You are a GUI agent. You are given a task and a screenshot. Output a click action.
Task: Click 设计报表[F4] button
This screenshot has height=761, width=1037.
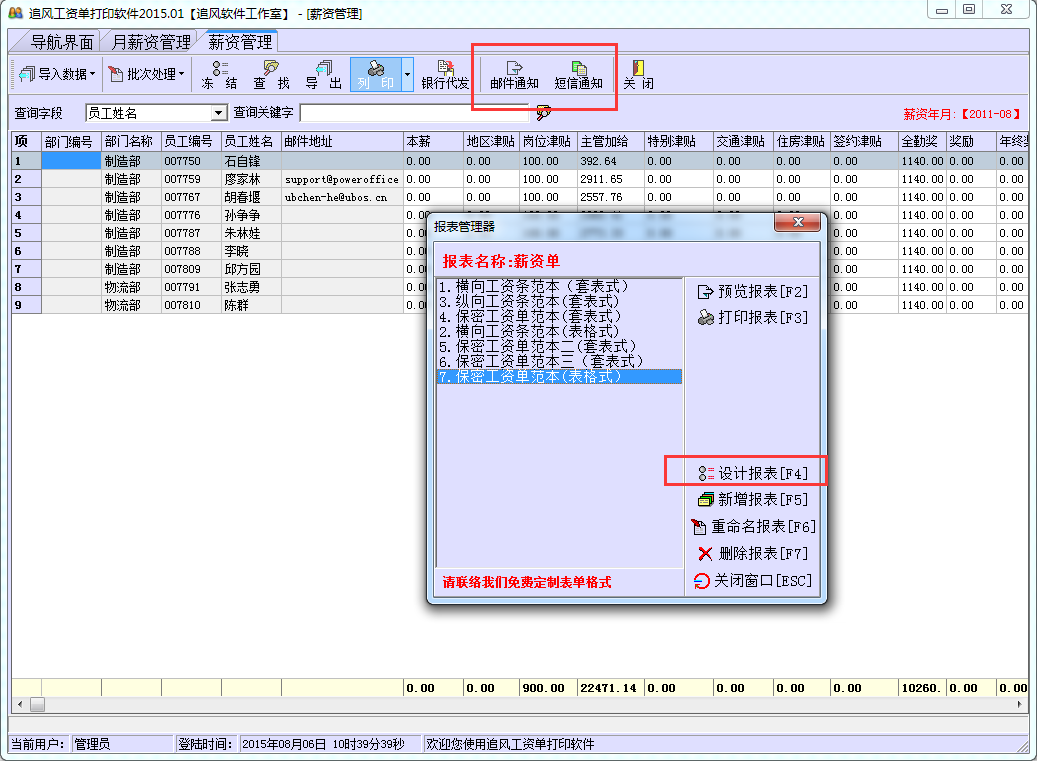pos(752,473)
